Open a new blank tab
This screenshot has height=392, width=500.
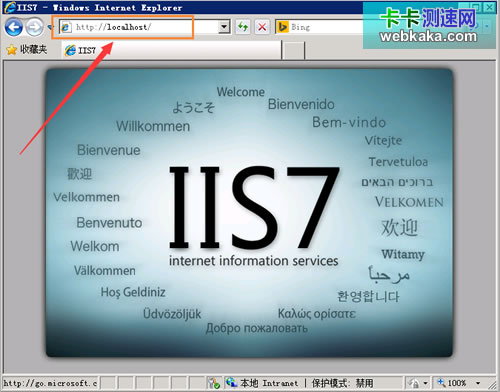pos(293,51)
